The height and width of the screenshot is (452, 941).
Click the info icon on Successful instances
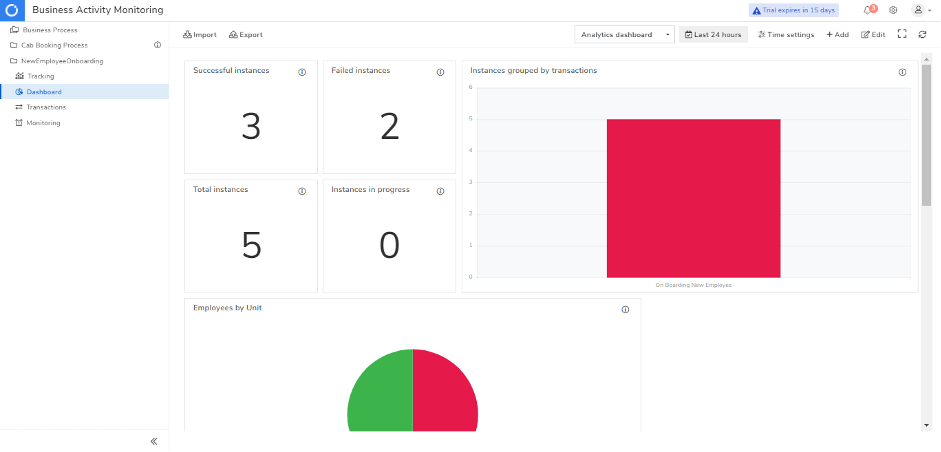tap(302, 72)
